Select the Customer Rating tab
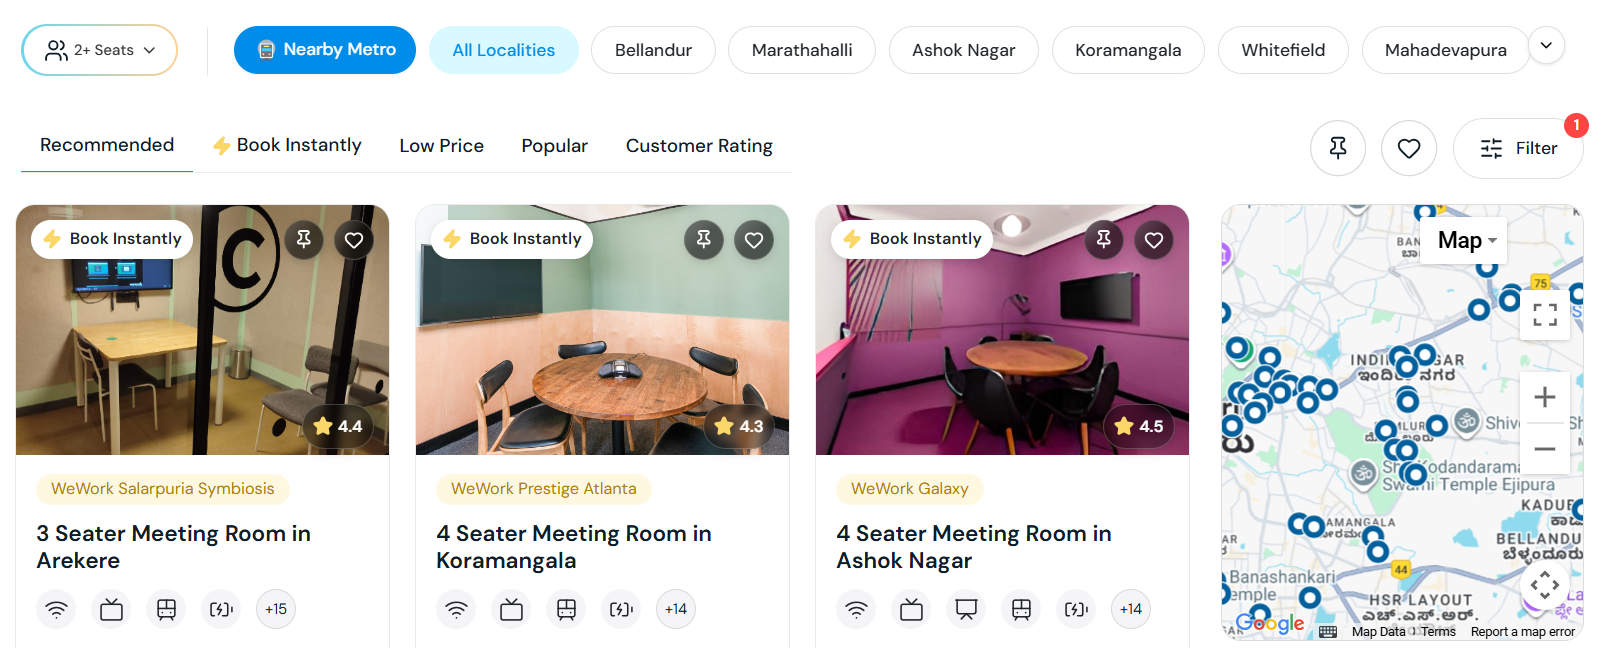The width and height of the screenshot is (1622, 648). click(699, 146)
